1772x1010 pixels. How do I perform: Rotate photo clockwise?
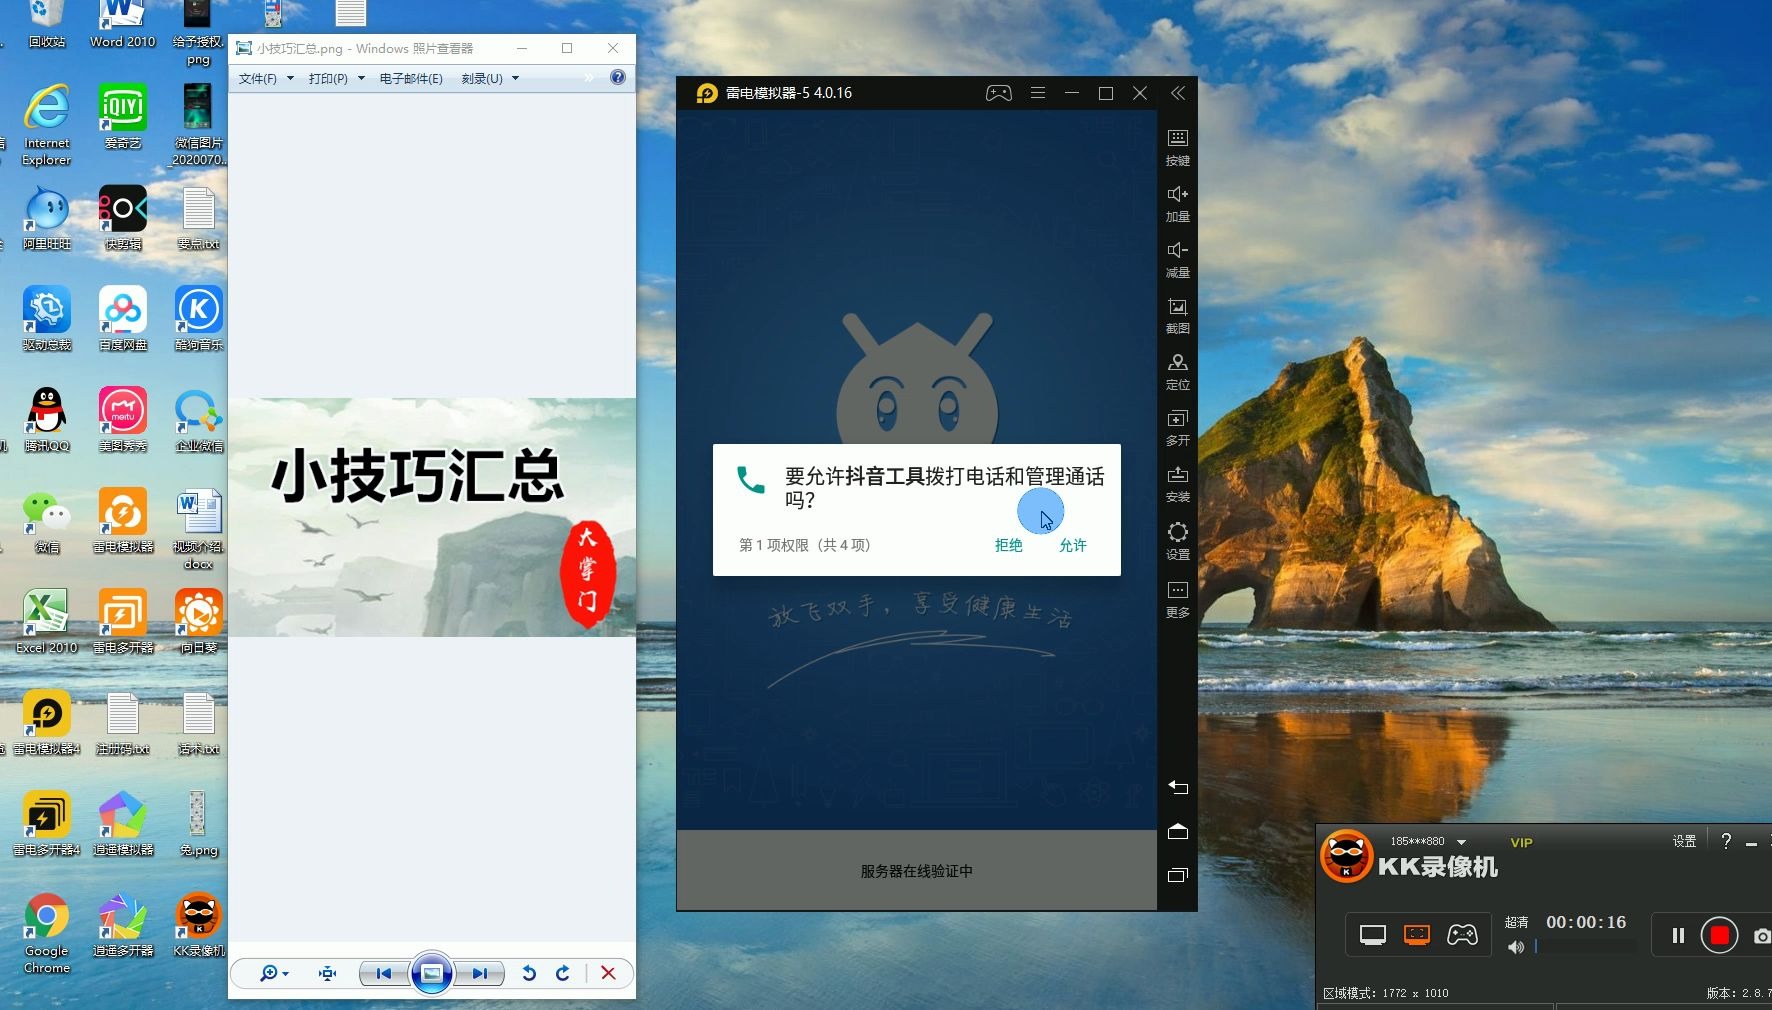tap(563, 973)
